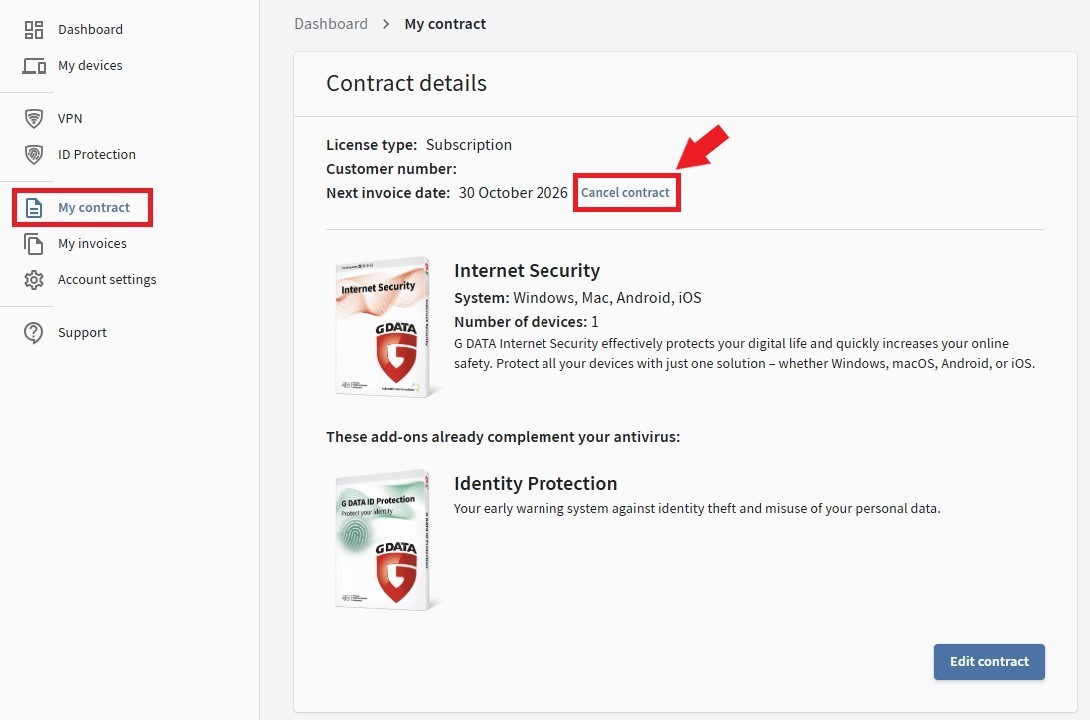
Task: Click the ID Protection fingerprint icon
Action: point(34,155)
